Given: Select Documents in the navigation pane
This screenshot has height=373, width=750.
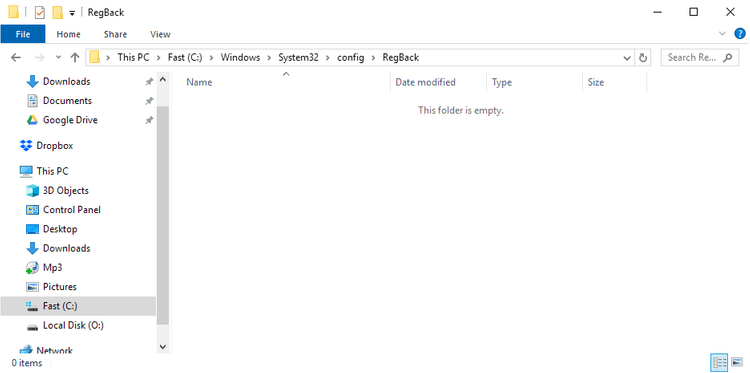Looking at the screenshot, I should 67,101.
